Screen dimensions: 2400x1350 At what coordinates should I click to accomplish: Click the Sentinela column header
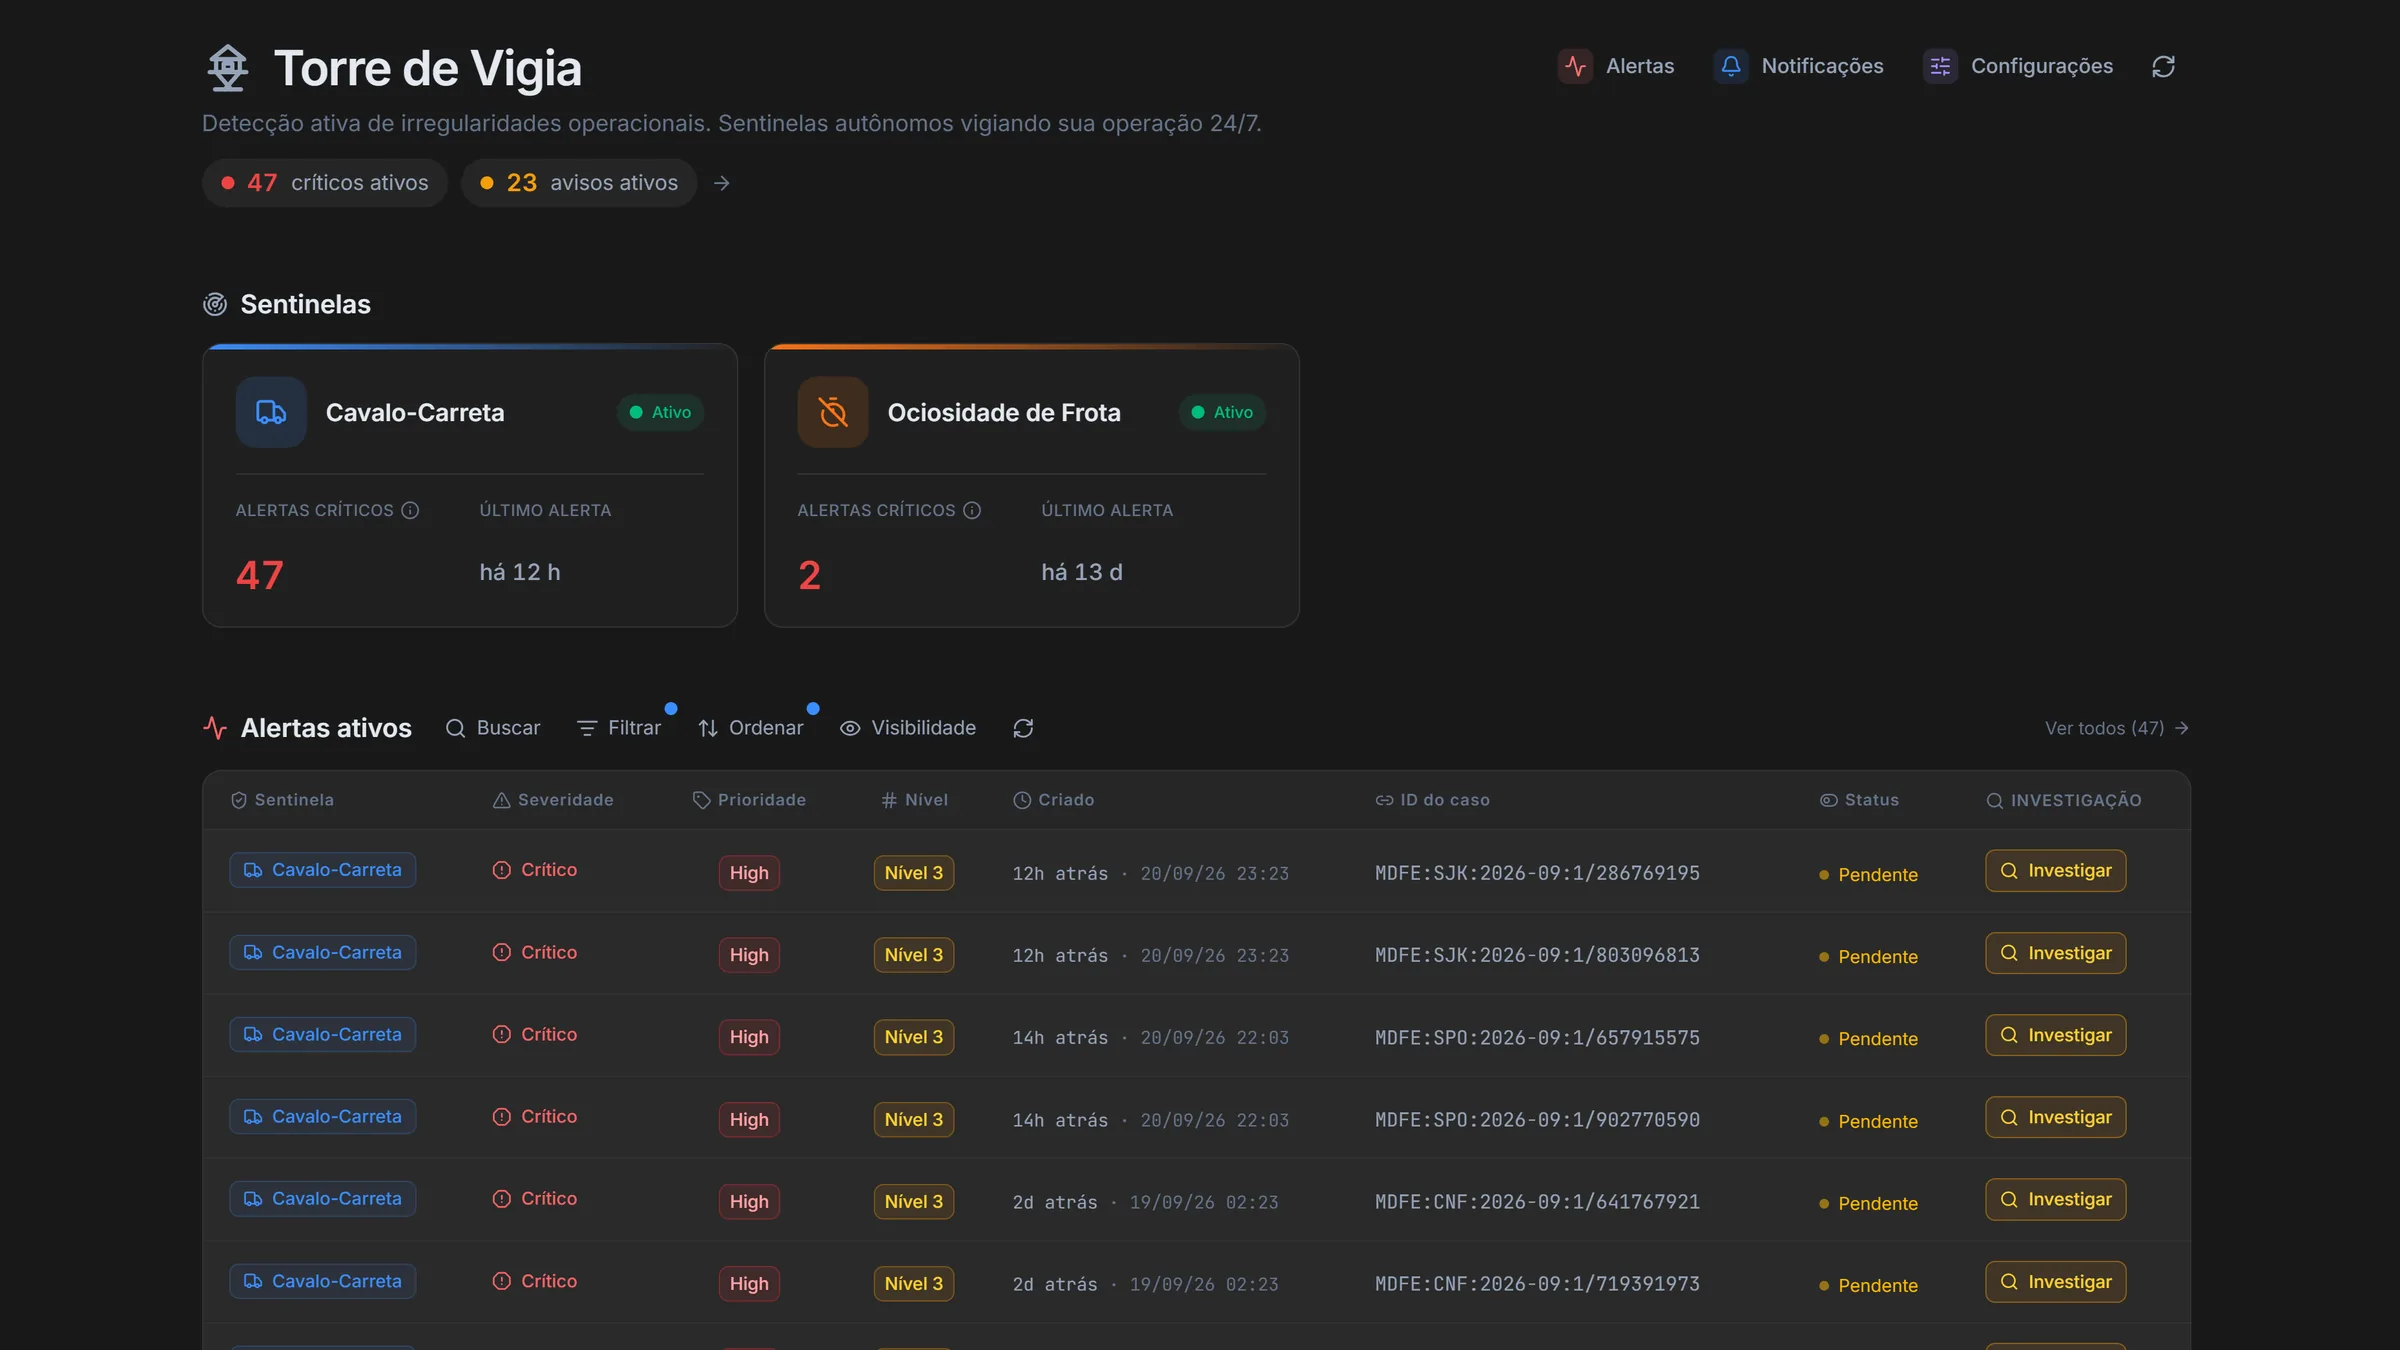point(283,800)
